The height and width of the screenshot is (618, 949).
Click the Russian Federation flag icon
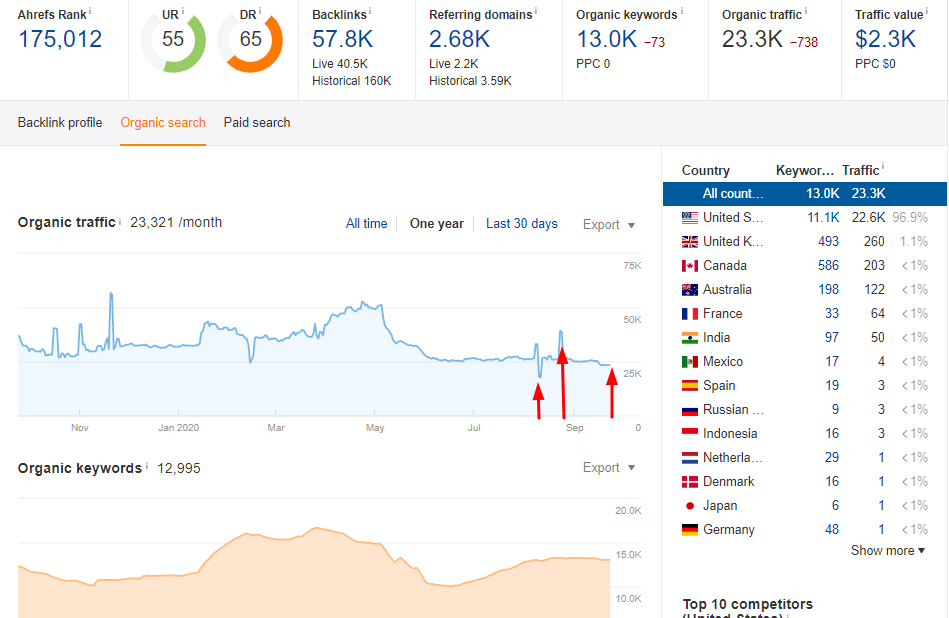pos(690,410)
